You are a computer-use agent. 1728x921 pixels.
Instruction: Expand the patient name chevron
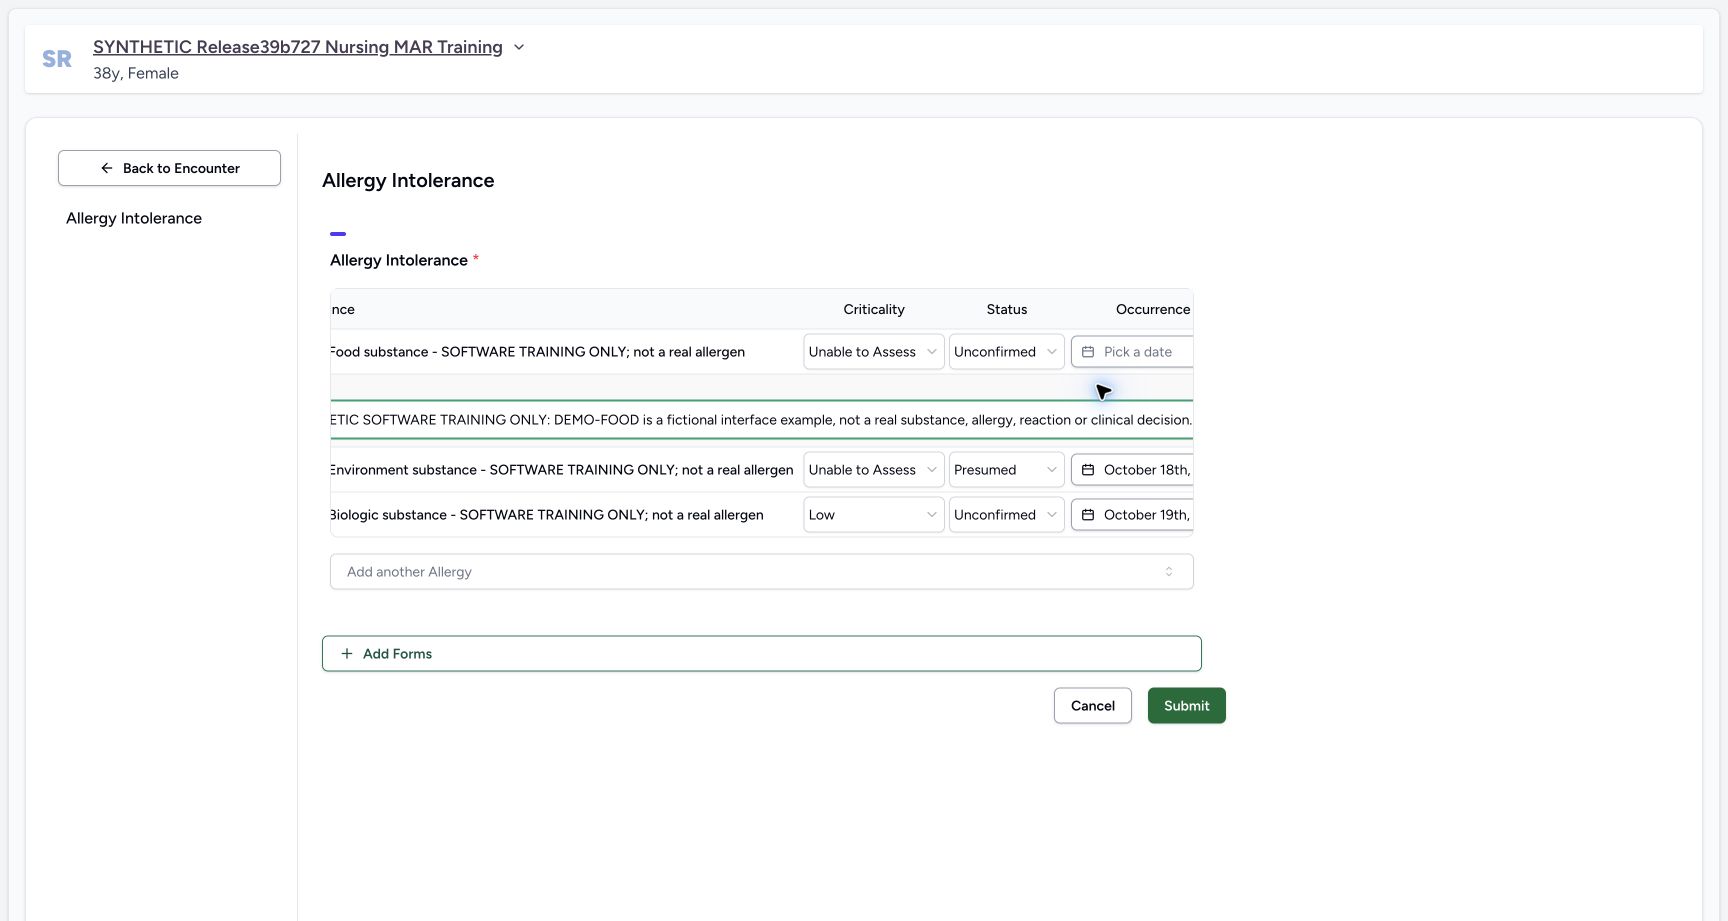(x=519, y=47)
